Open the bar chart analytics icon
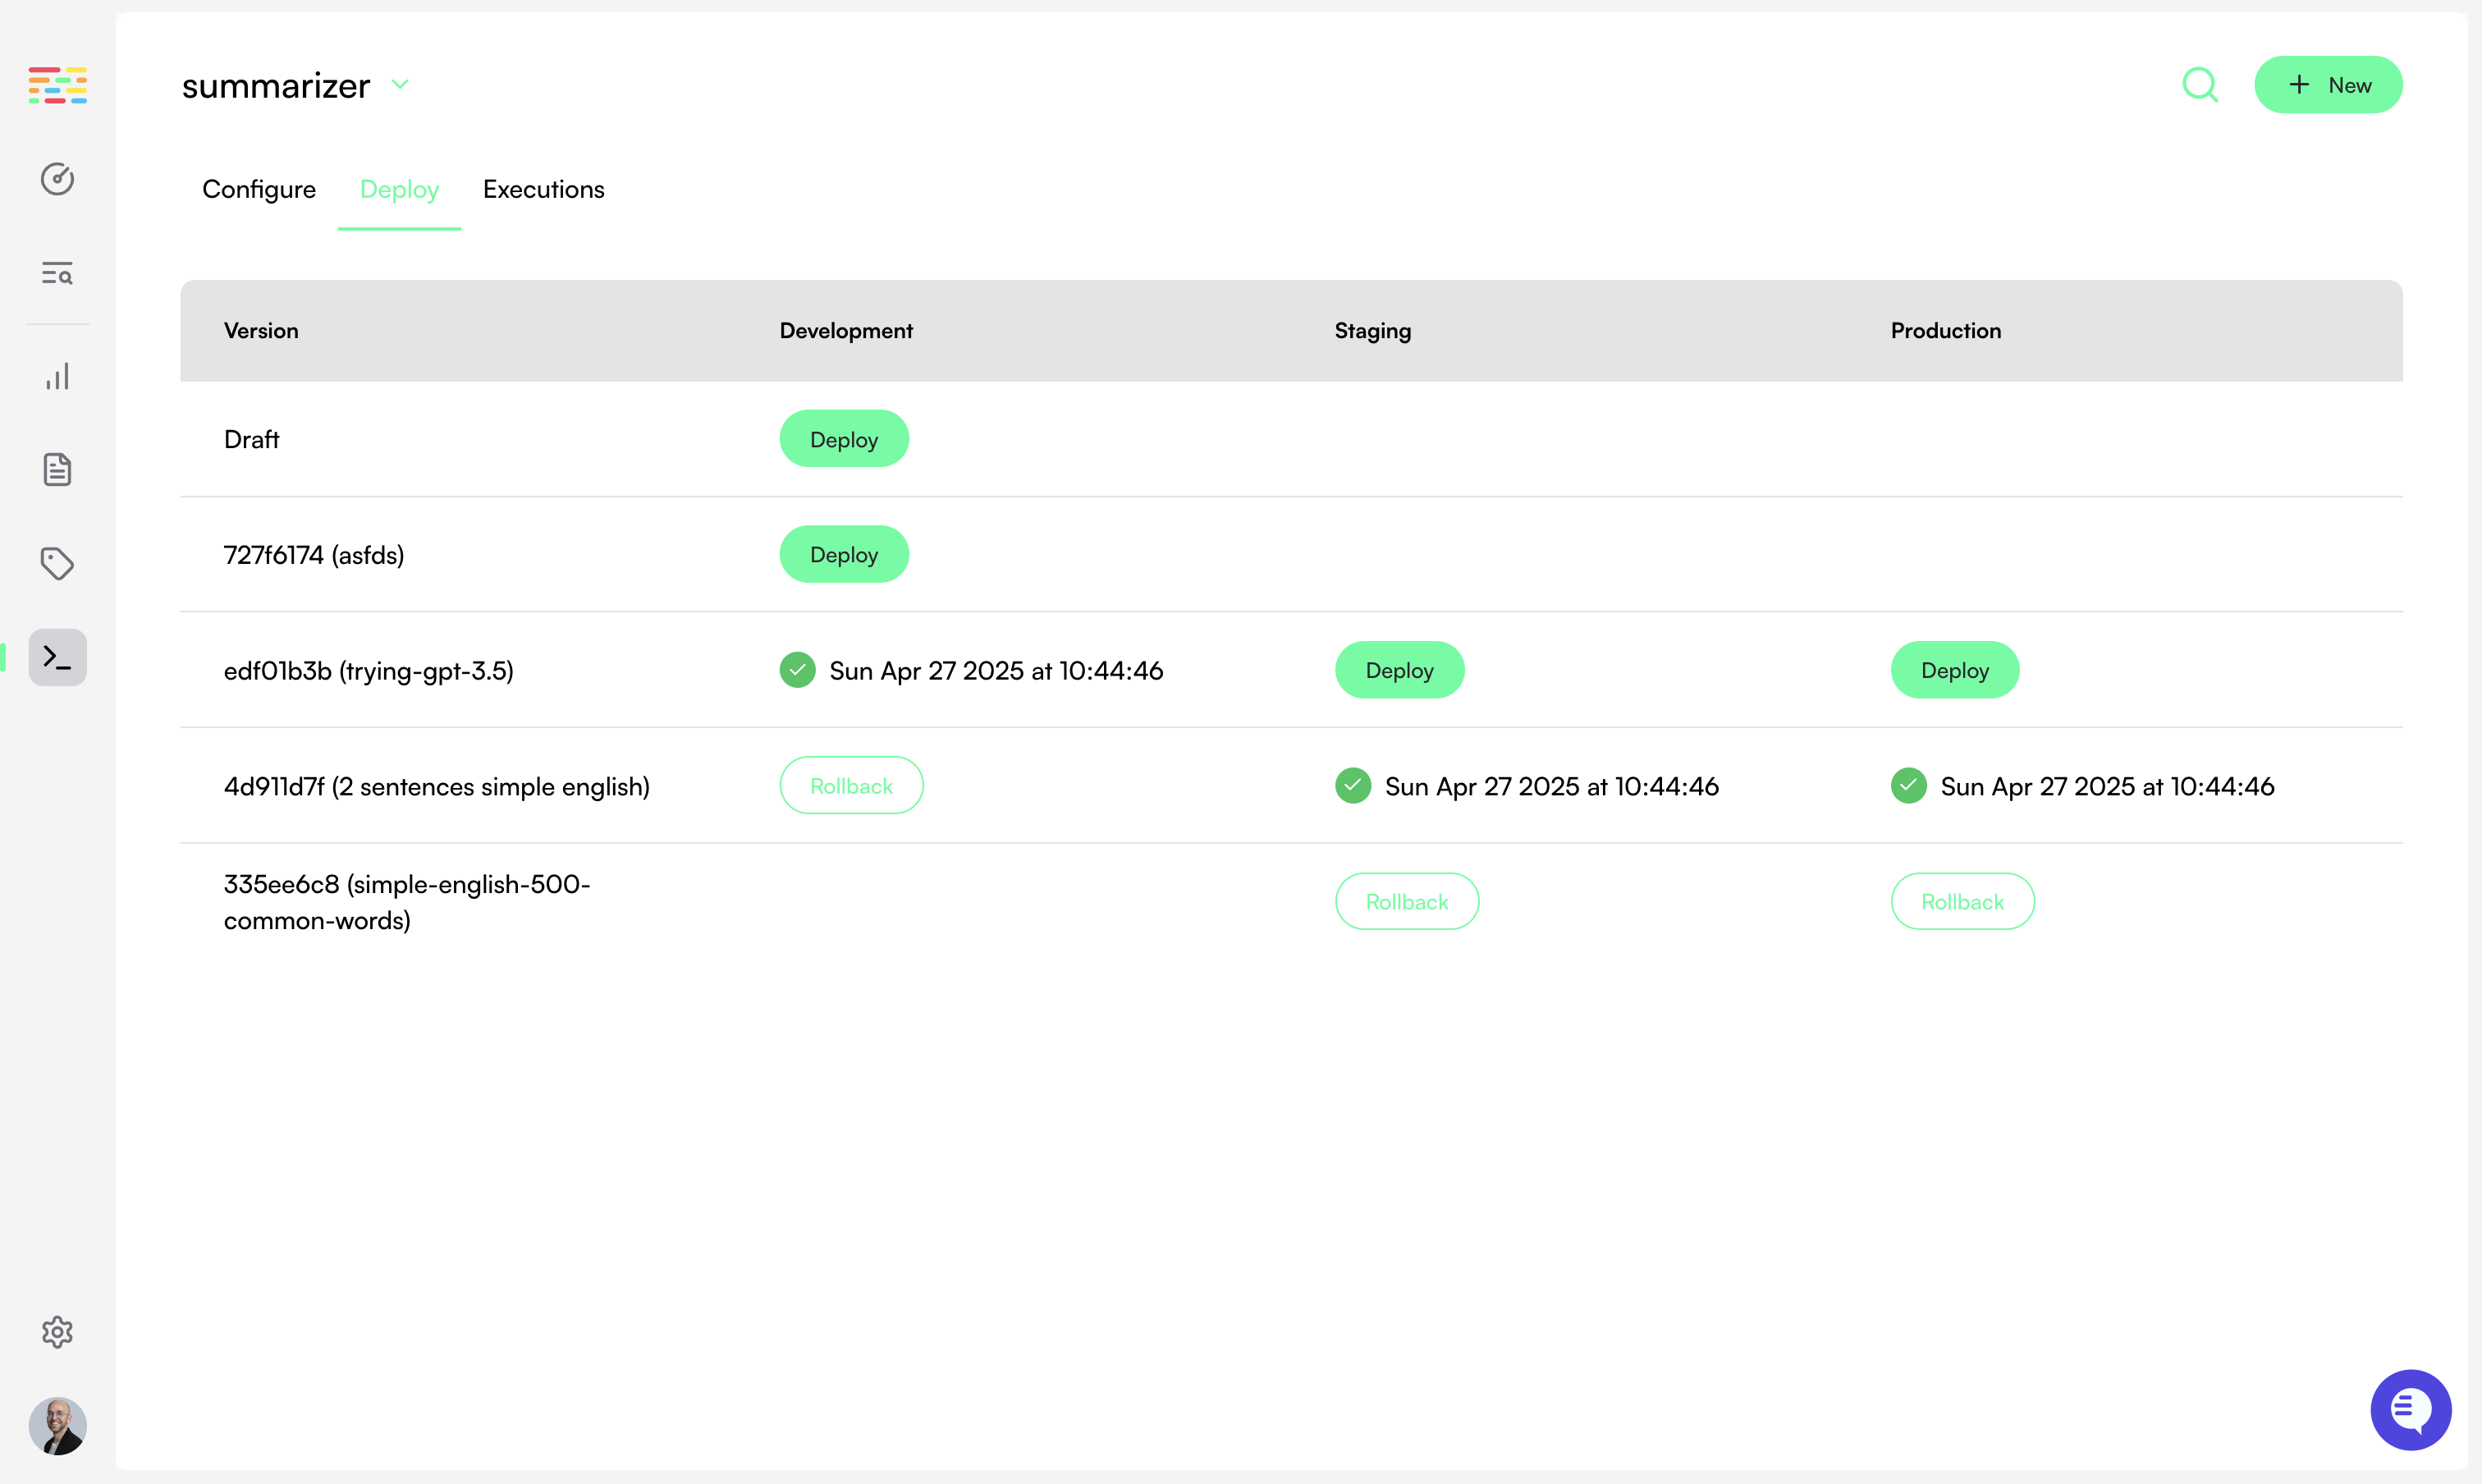 pyautogui.click(x=57, y=377)
